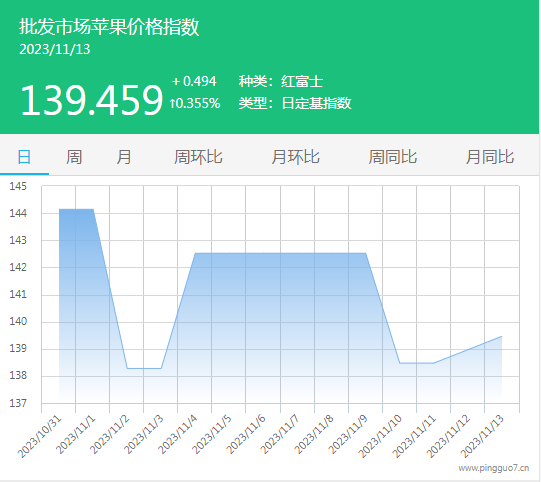
Task: Click the +0.494 change value
Action: 194,81
